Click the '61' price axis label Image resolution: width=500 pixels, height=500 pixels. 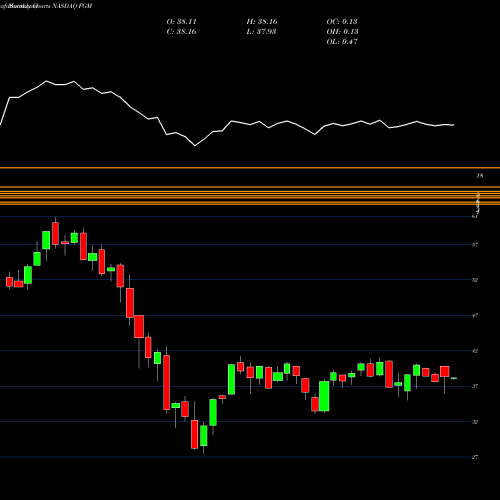(475, 216)
